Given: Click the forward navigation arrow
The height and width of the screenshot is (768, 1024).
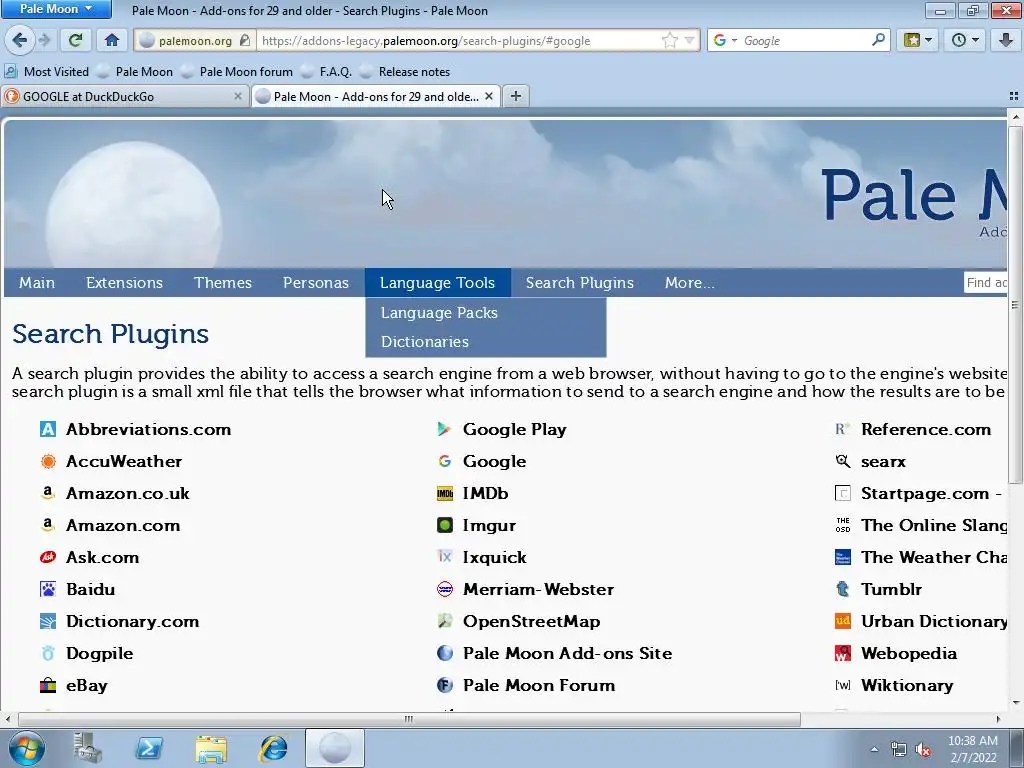Looking at the screenshot, I should click(44, 40).
